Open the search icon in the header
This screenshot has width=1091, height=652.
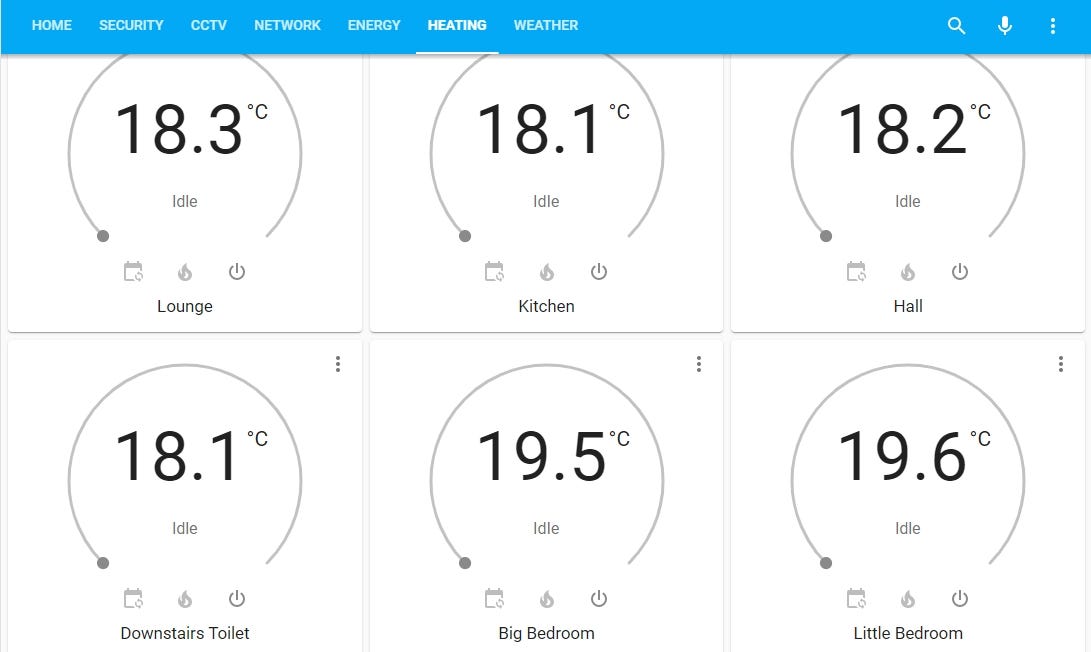(x=956, y=26)
